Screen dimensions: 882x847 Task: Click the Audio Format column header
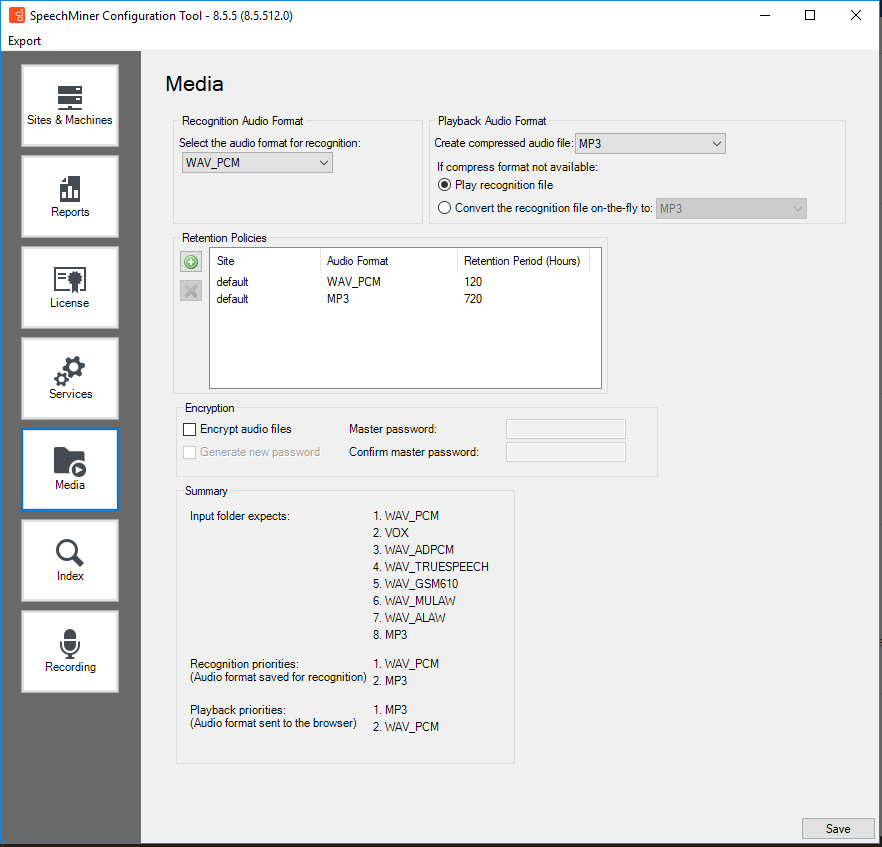pyautogui.click(x=388, y=261)
